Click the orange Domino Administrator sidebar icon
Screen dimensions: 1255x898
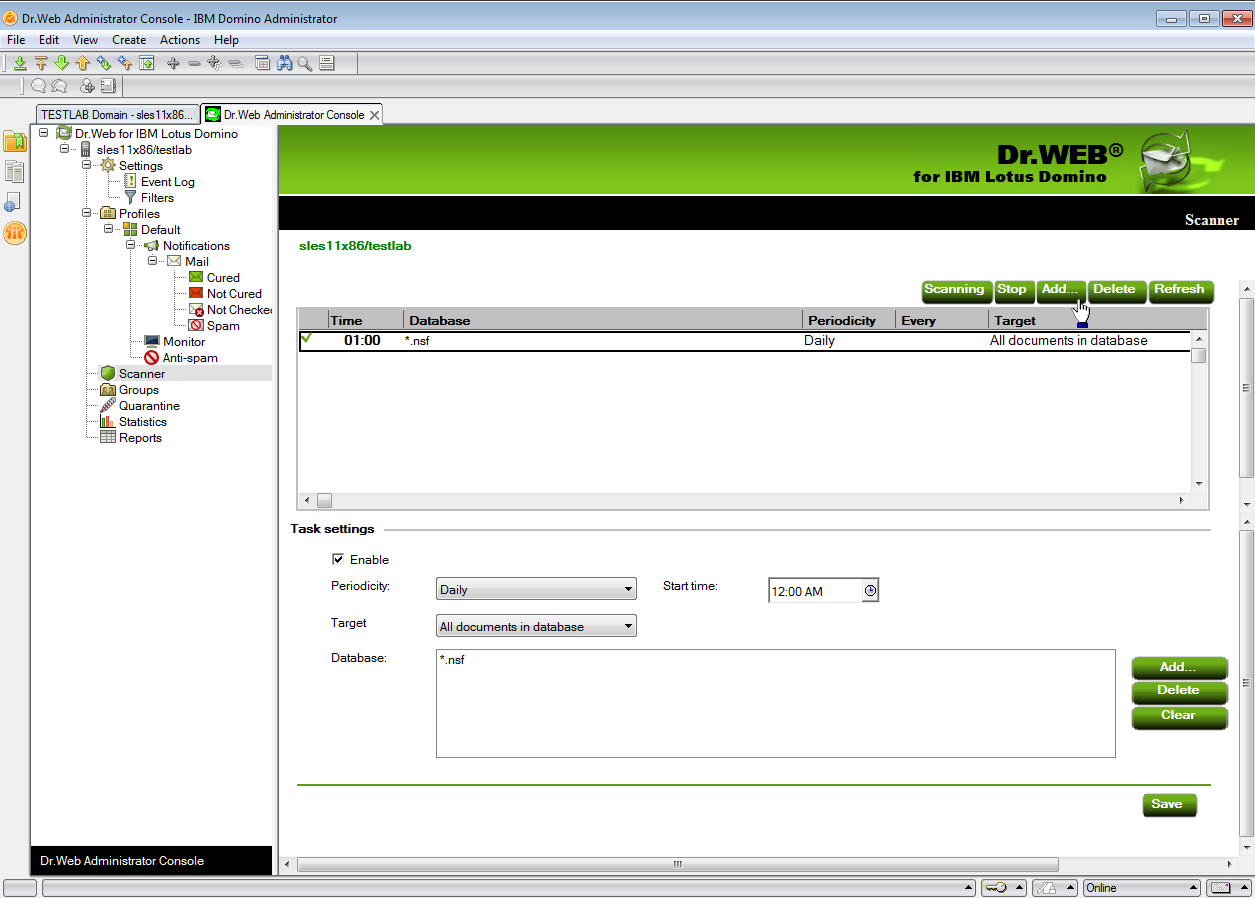click(15, 233)
